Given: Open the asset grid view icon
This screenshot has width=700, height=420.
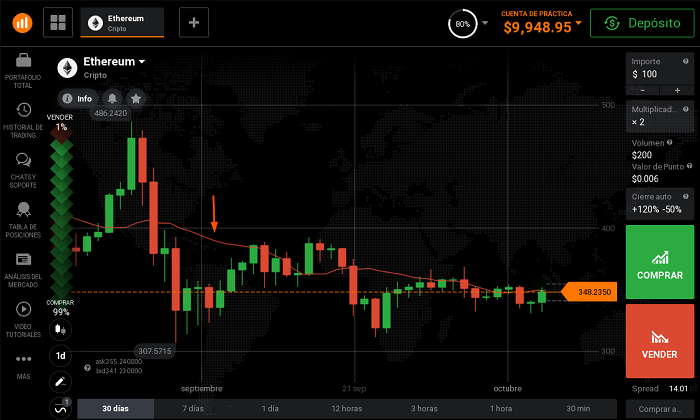Looking at the screenshot, I should click(x=58, y=22).
